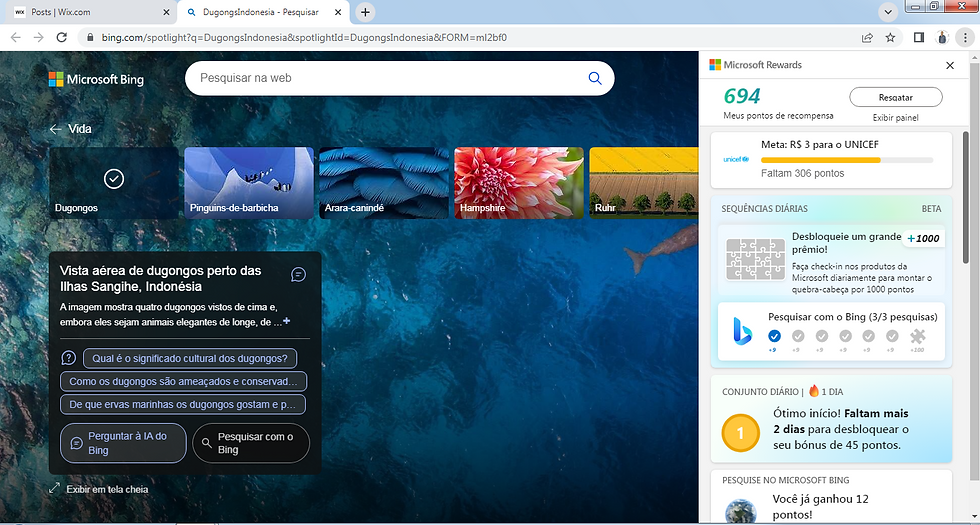Click the browser forward arrow

(x=38, y=38)
